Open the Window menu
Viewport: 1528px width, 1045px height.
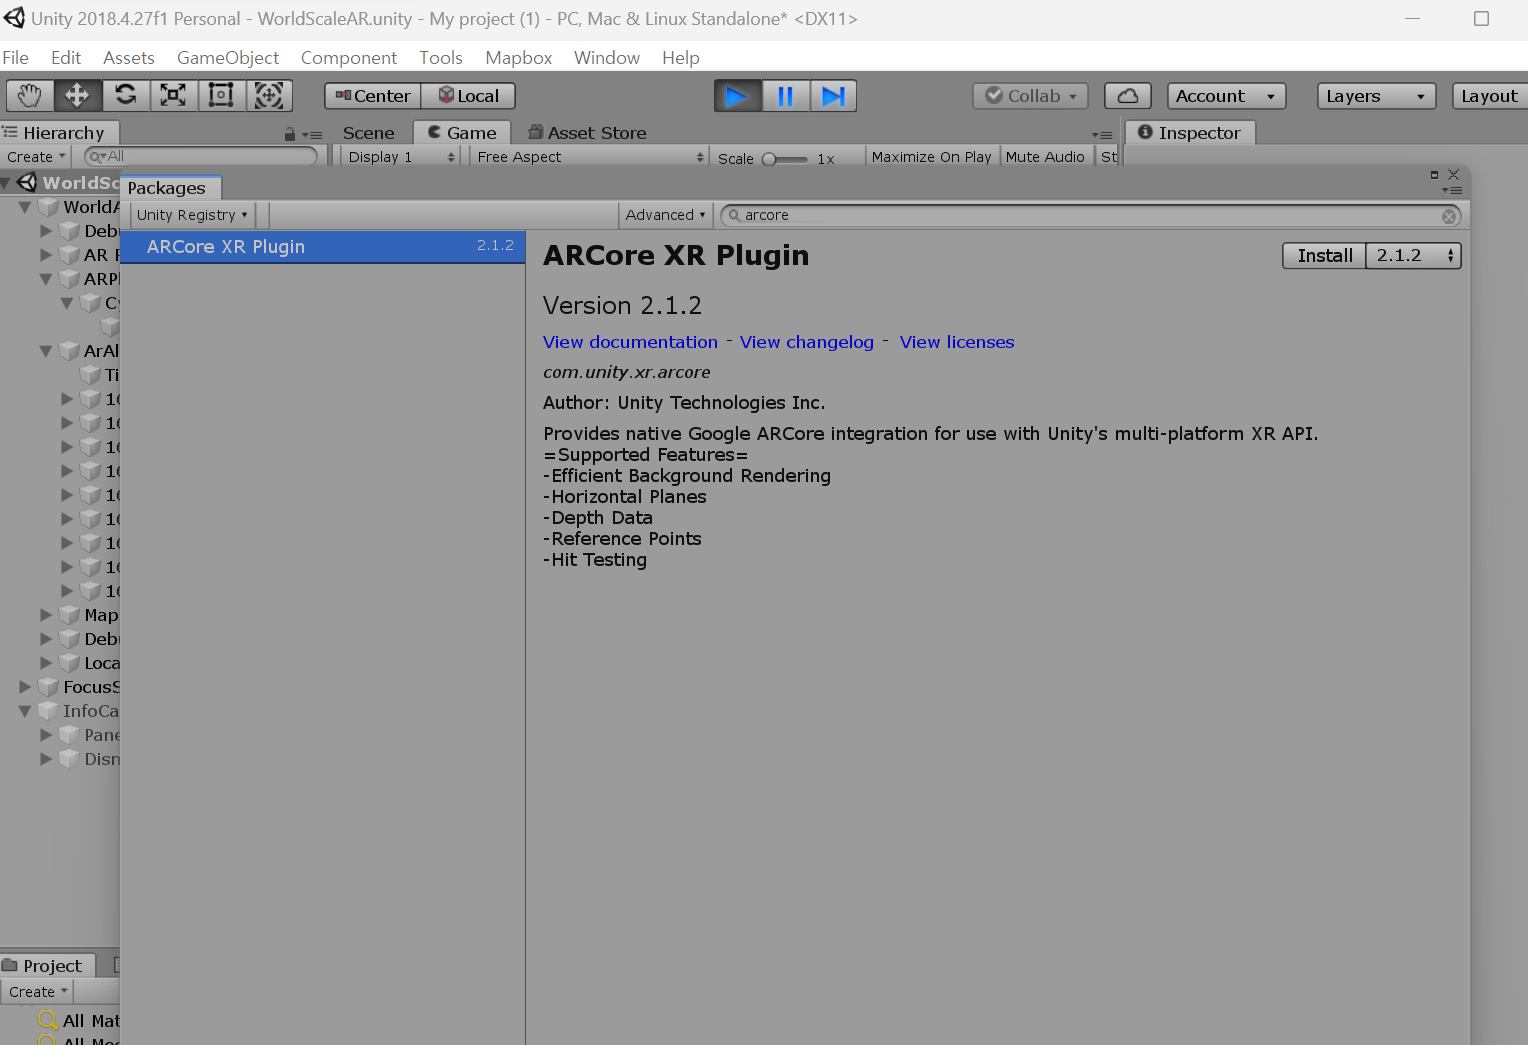tap(607, 58)
